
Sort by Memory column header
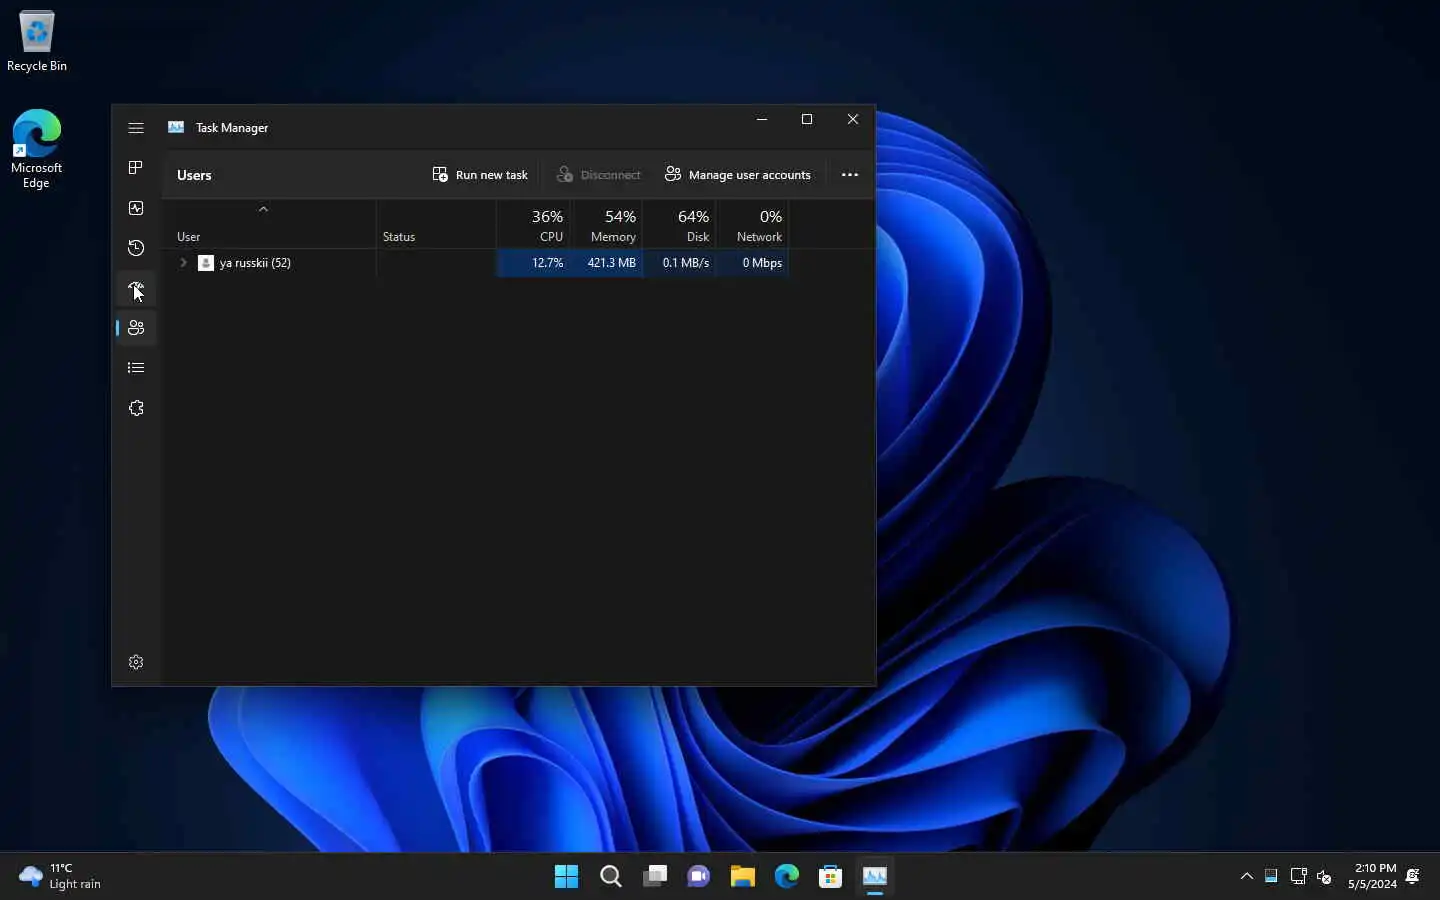[607, 224]
